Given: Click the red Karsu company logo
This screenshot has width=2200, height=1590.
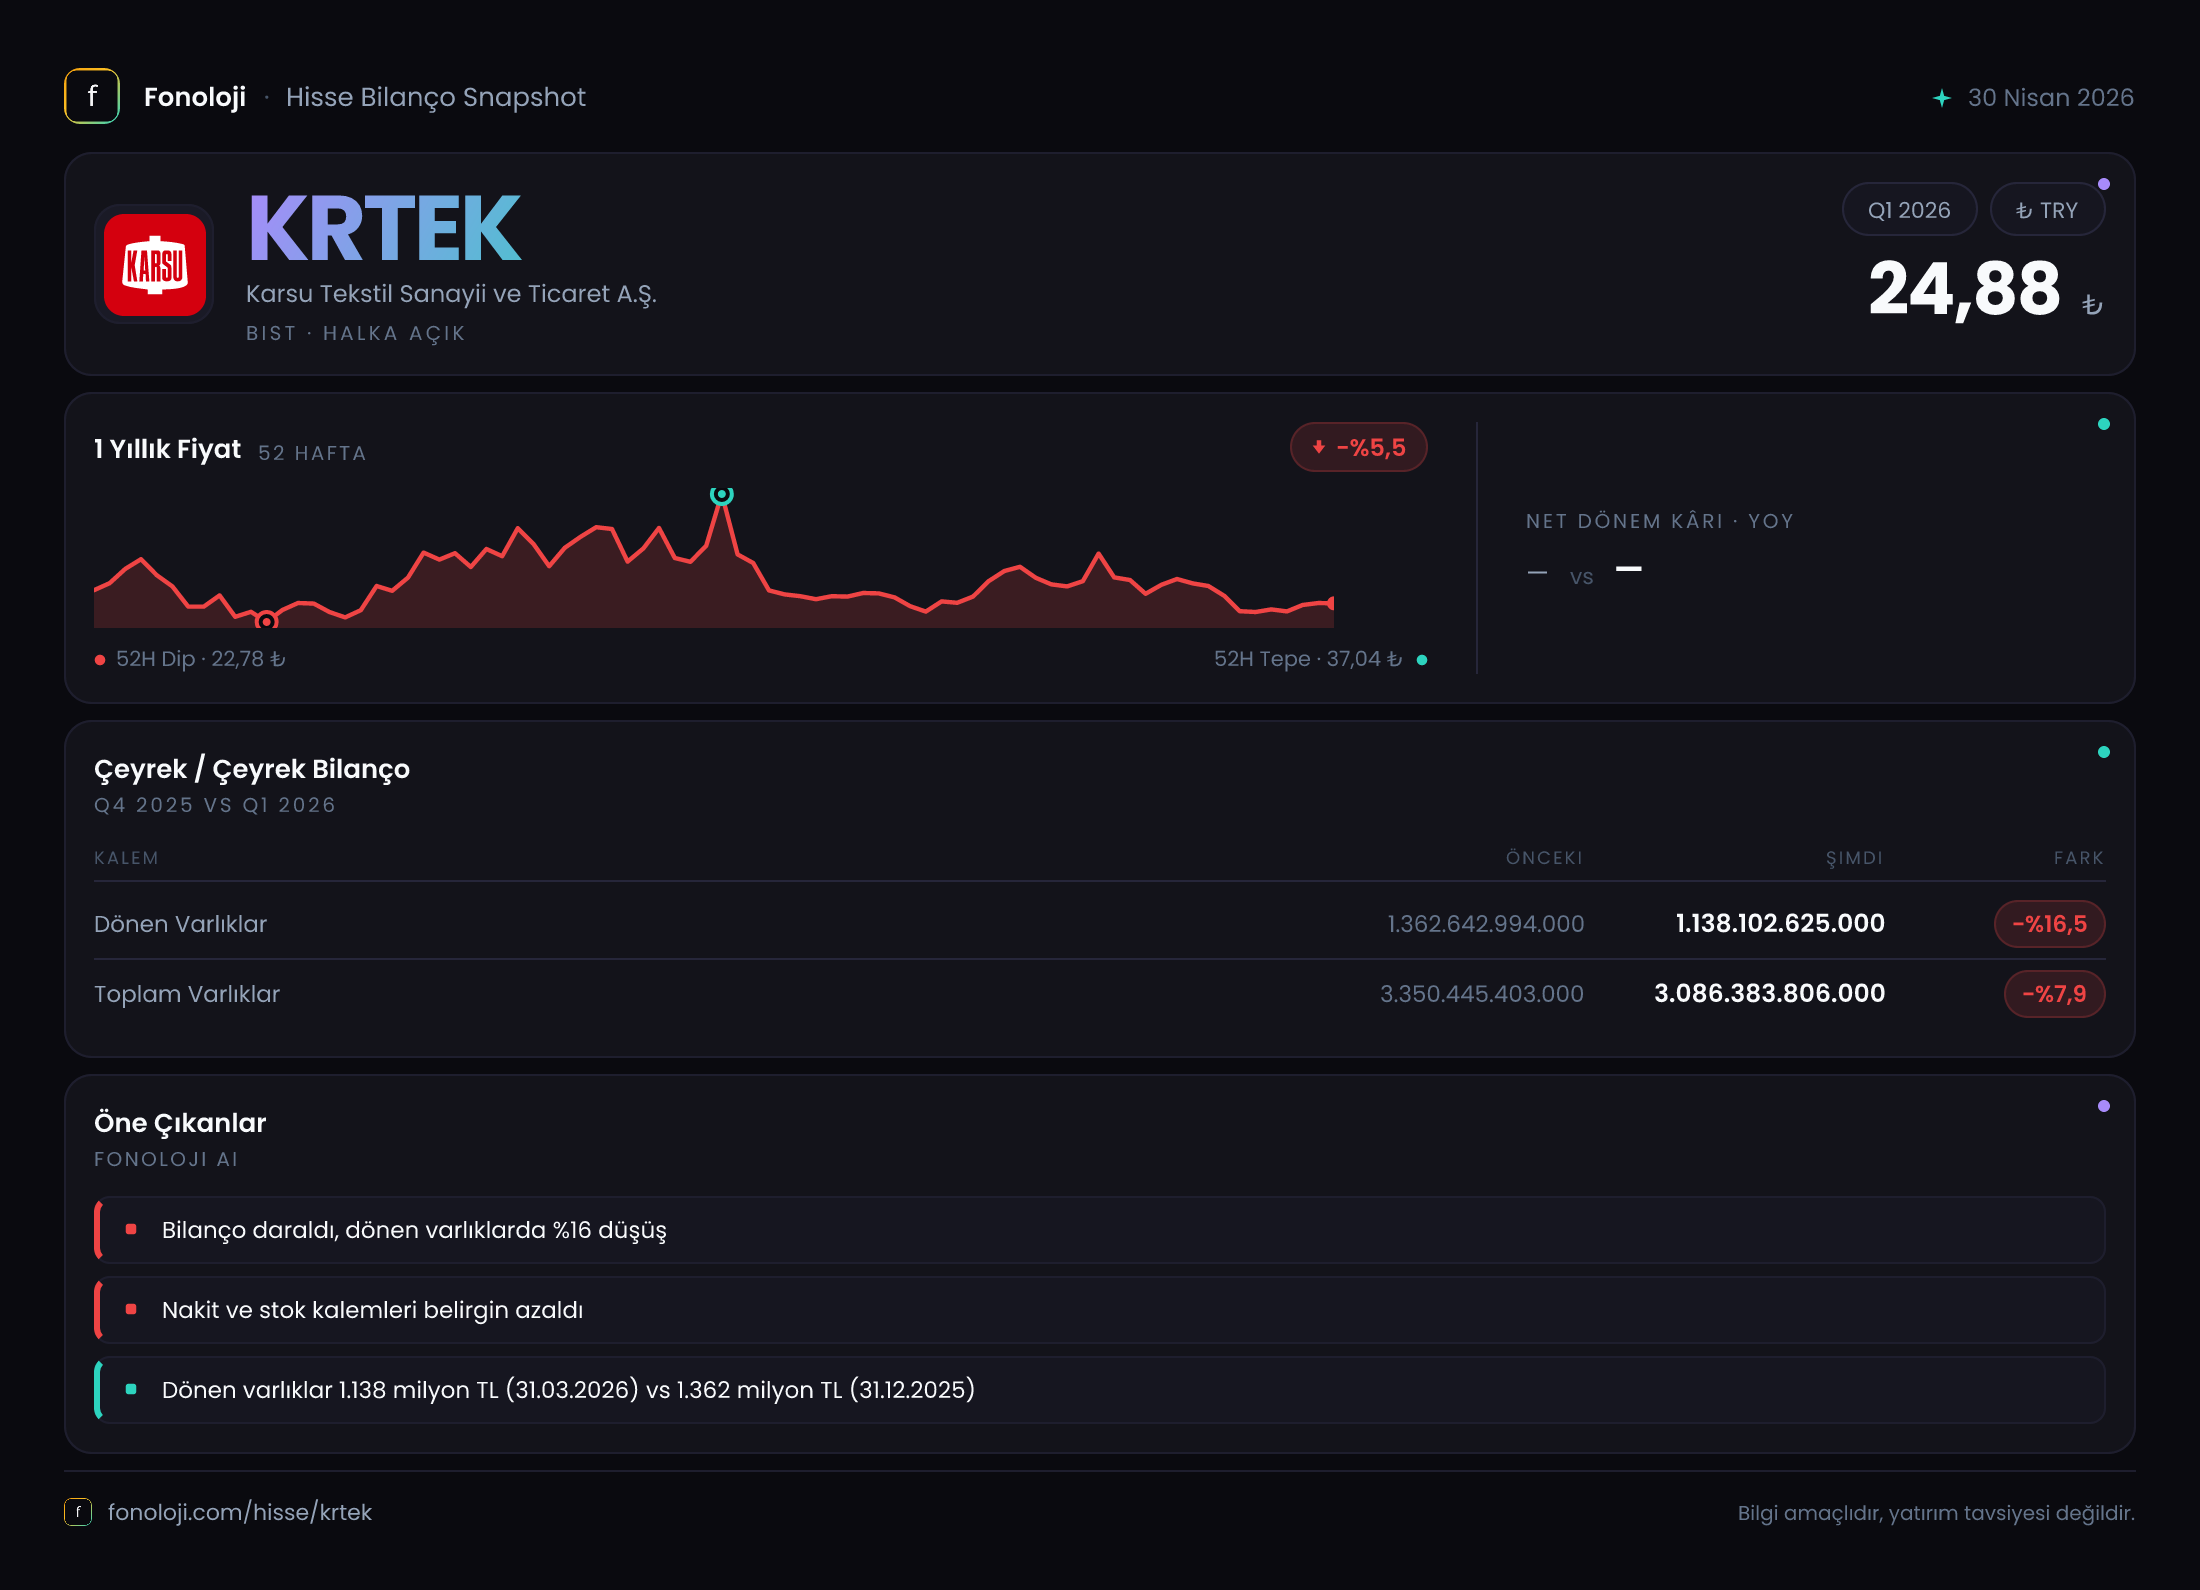Looking at the screenshot, I should coord(155,265).
